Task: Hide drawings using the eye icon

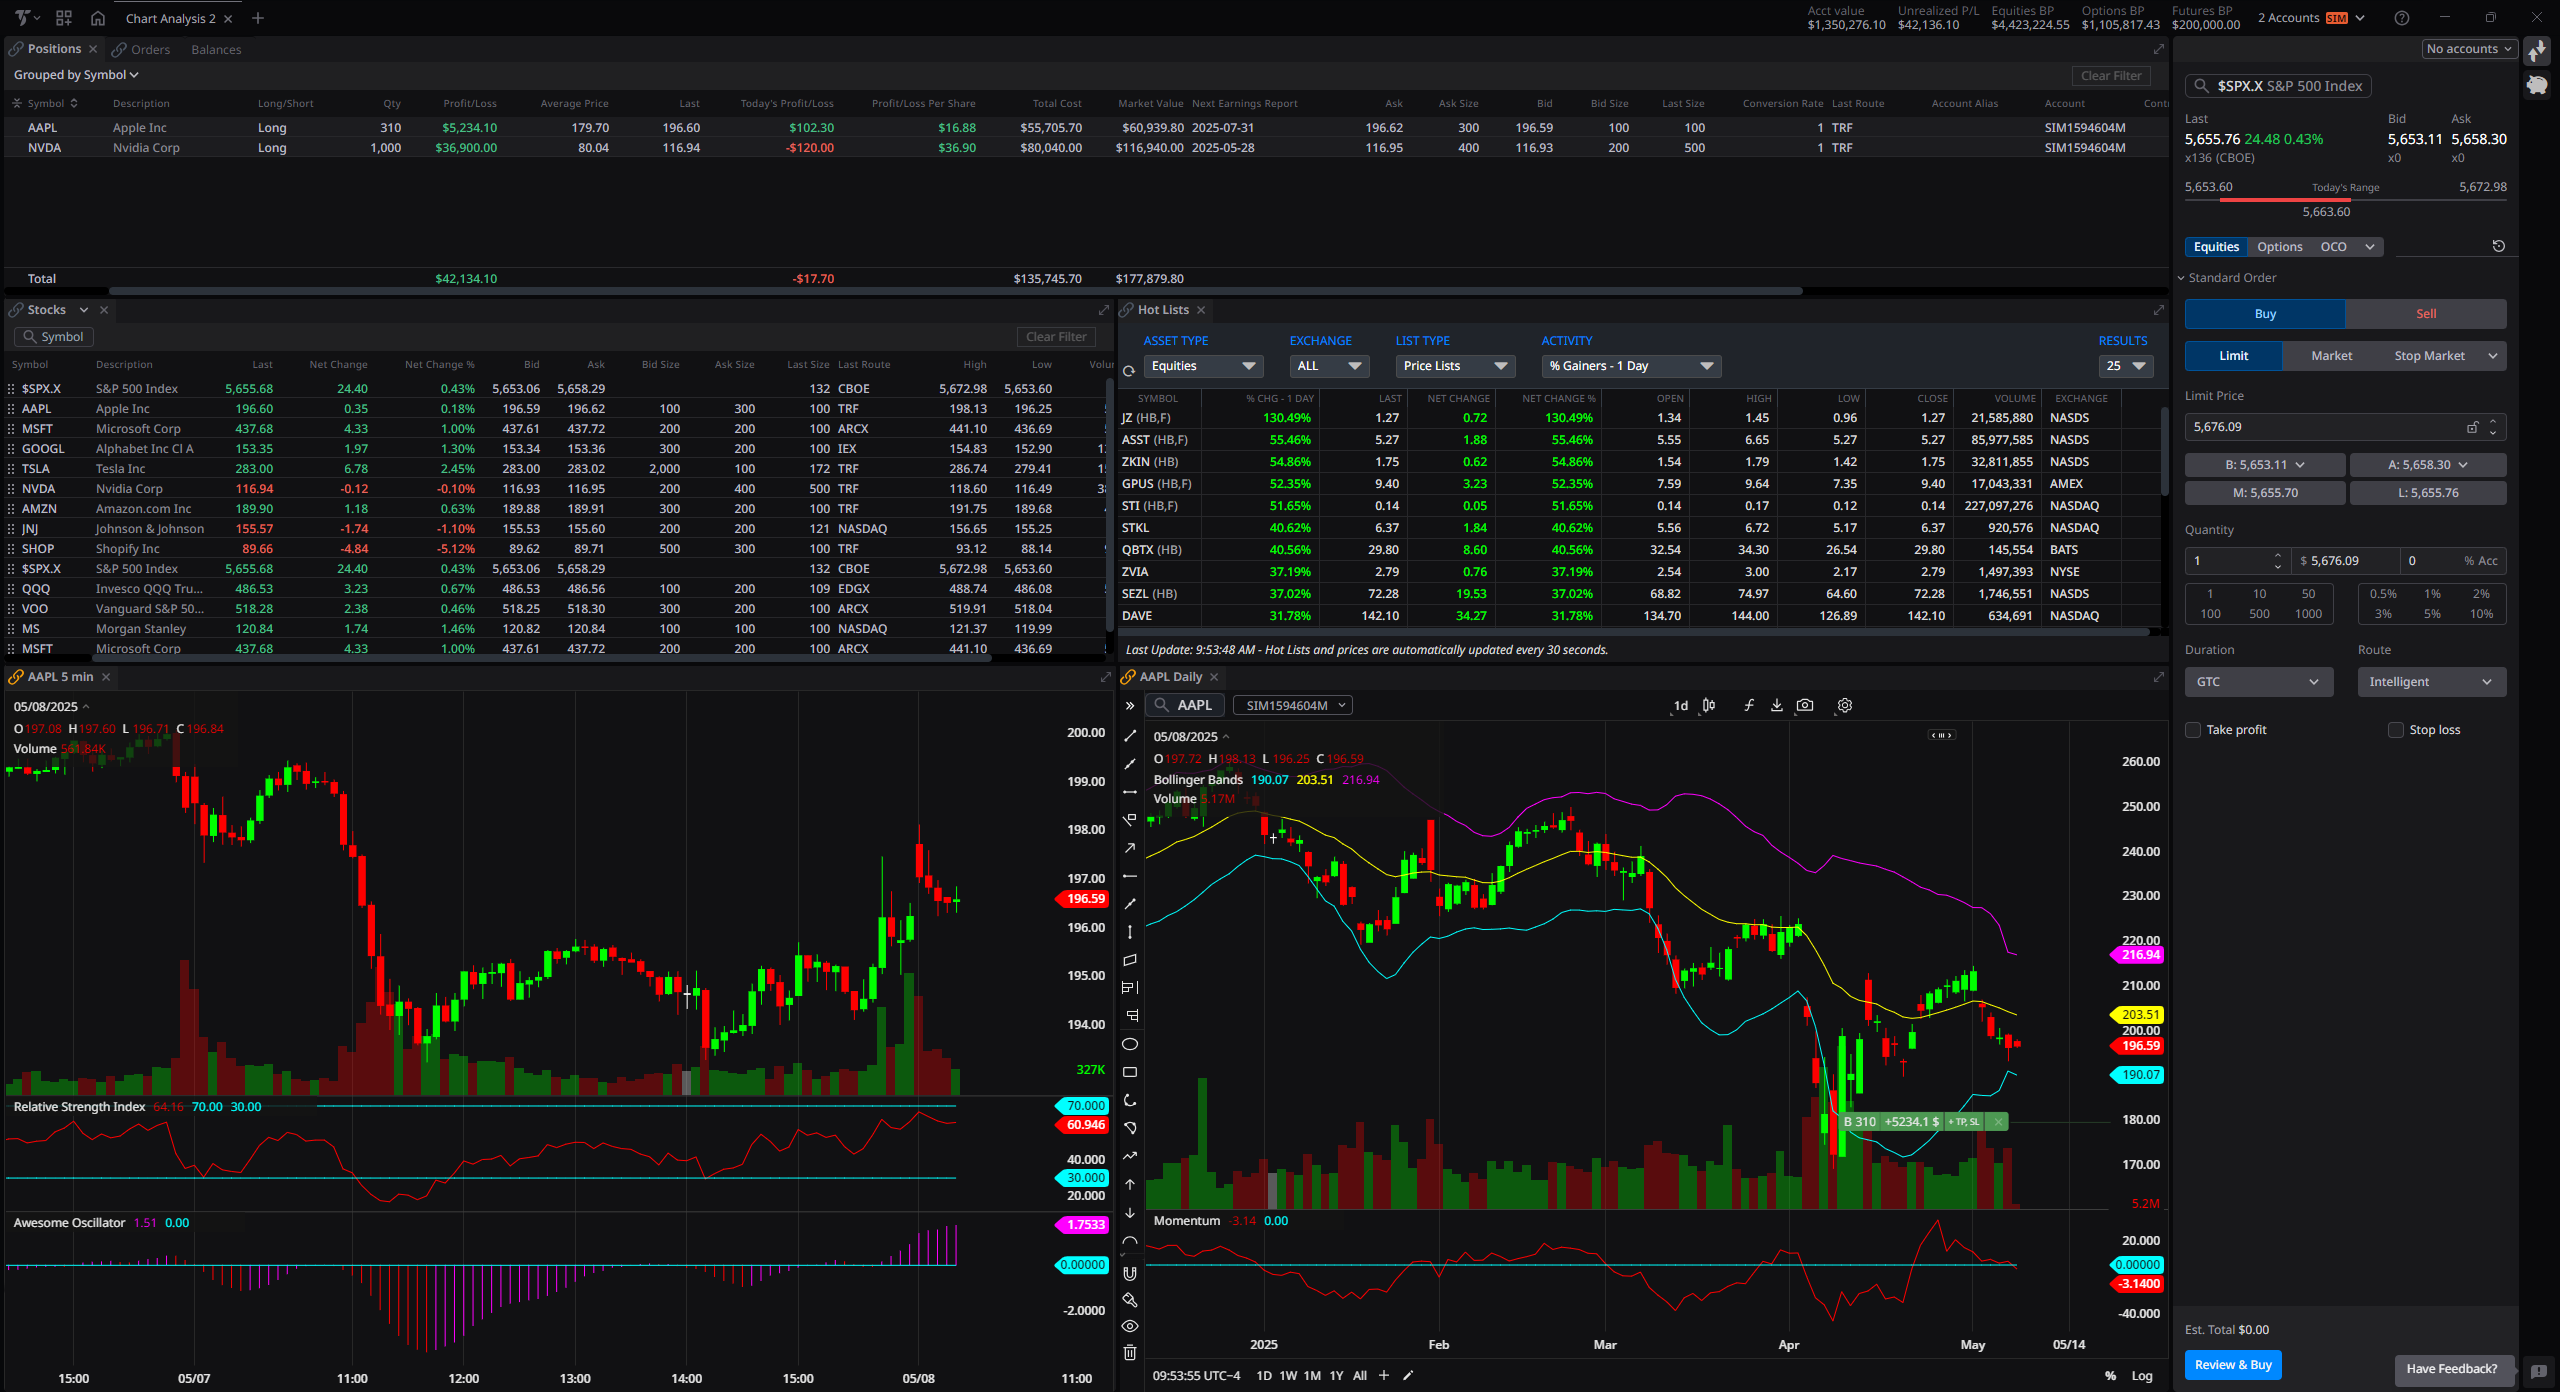Action: [1130, 1326]
